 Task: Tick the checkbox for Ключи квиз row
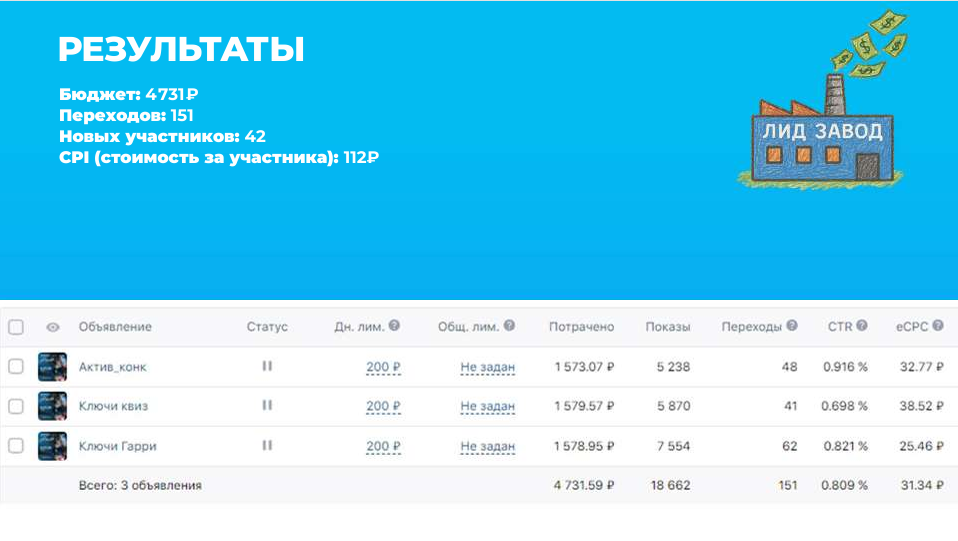click(16, 407)
